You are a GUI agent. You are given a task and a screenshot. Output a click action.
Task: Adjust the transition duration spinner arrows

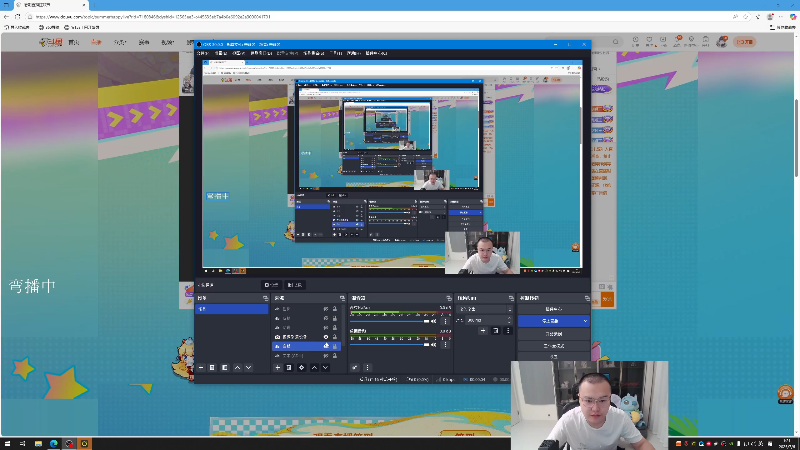(509, 320)
